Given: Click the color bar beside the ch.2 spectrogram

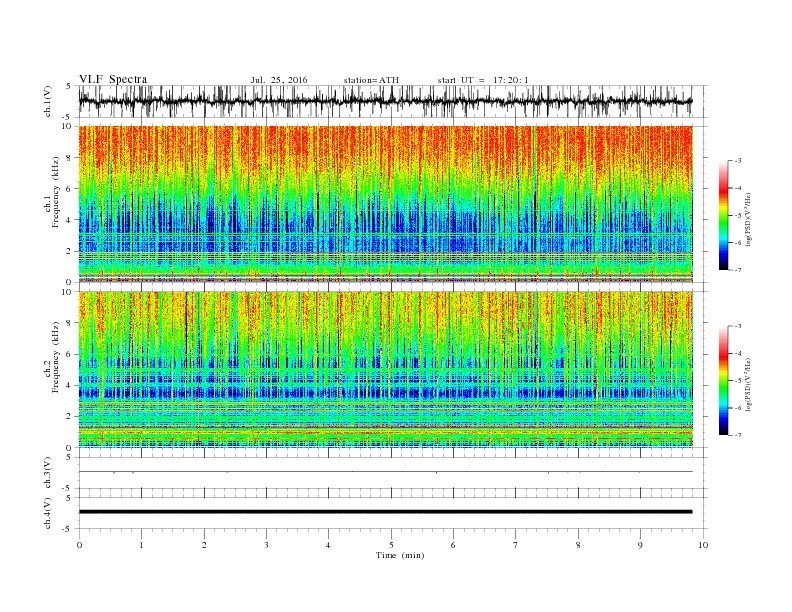Looking at the screenshot, I should point(723,380).
